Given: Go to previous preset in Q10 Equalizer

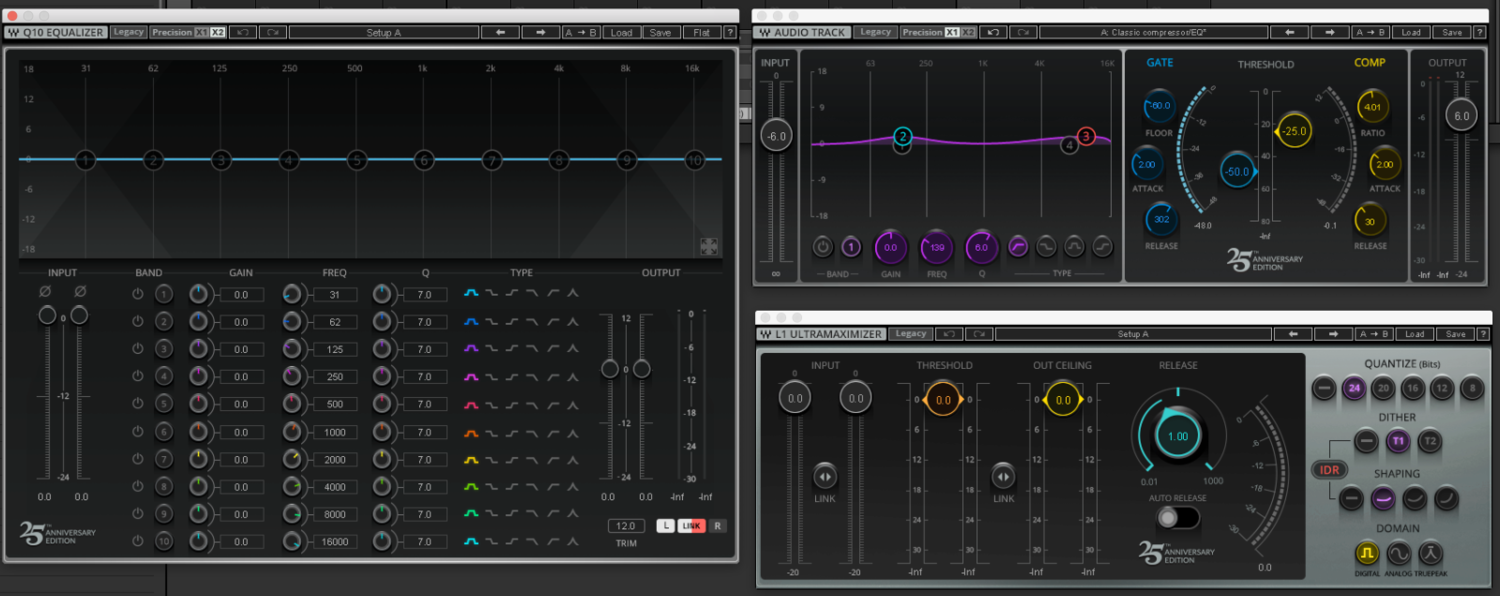Looking at the screenshot, I should tap(500, 32).
